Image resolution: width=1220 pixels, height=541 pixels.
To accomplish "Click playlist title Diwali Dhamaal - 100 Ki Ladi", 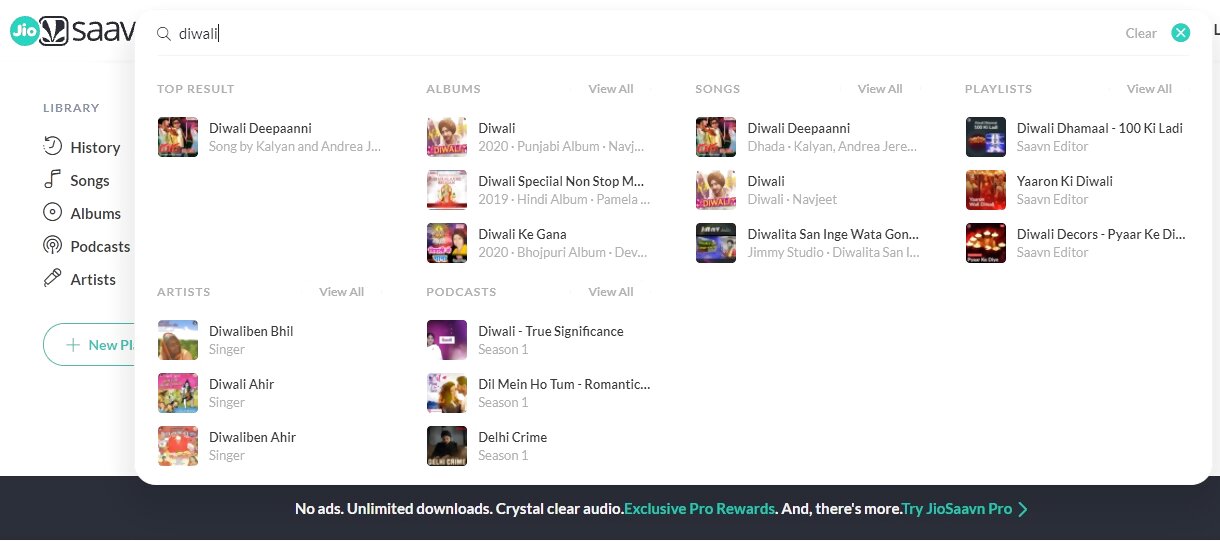I will point(1100,128).
